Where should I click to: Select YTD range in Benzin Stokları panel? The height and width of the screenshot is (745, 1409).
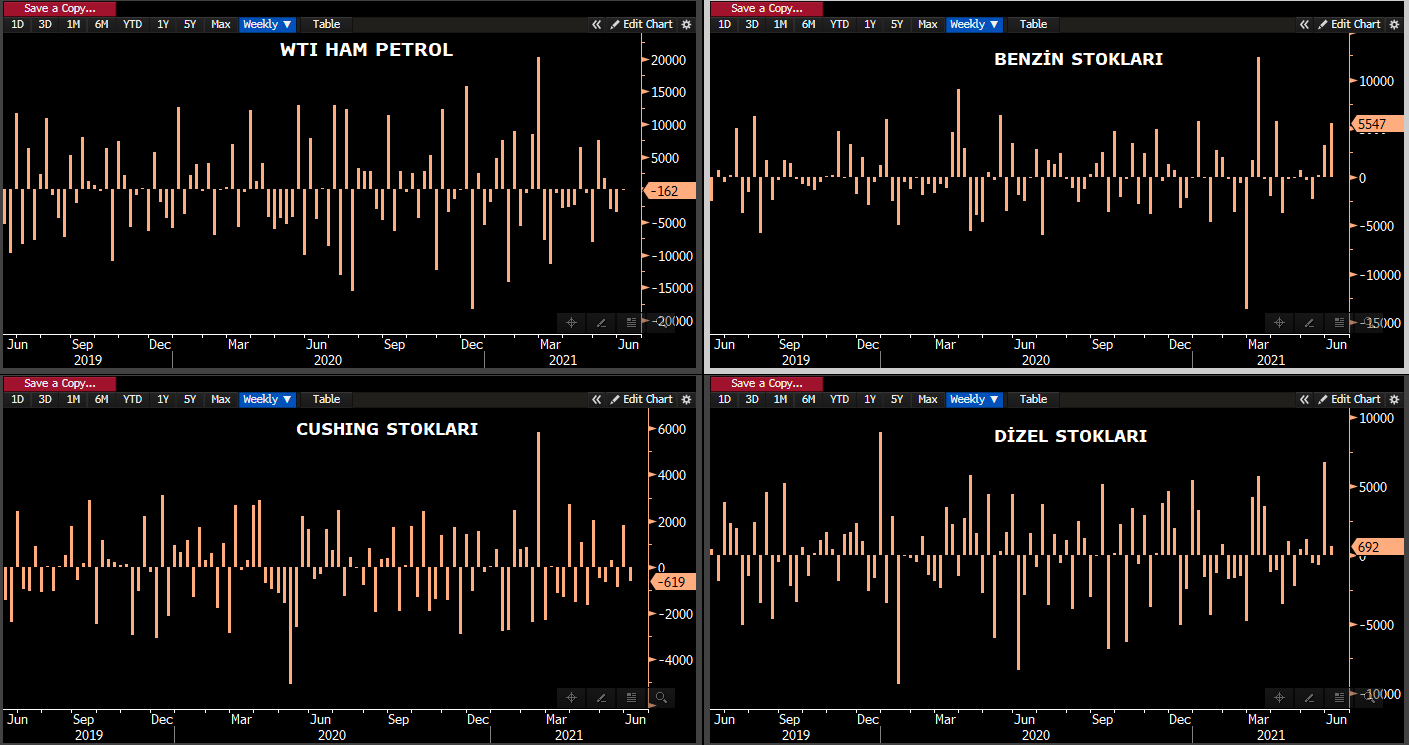pos(839,24)
